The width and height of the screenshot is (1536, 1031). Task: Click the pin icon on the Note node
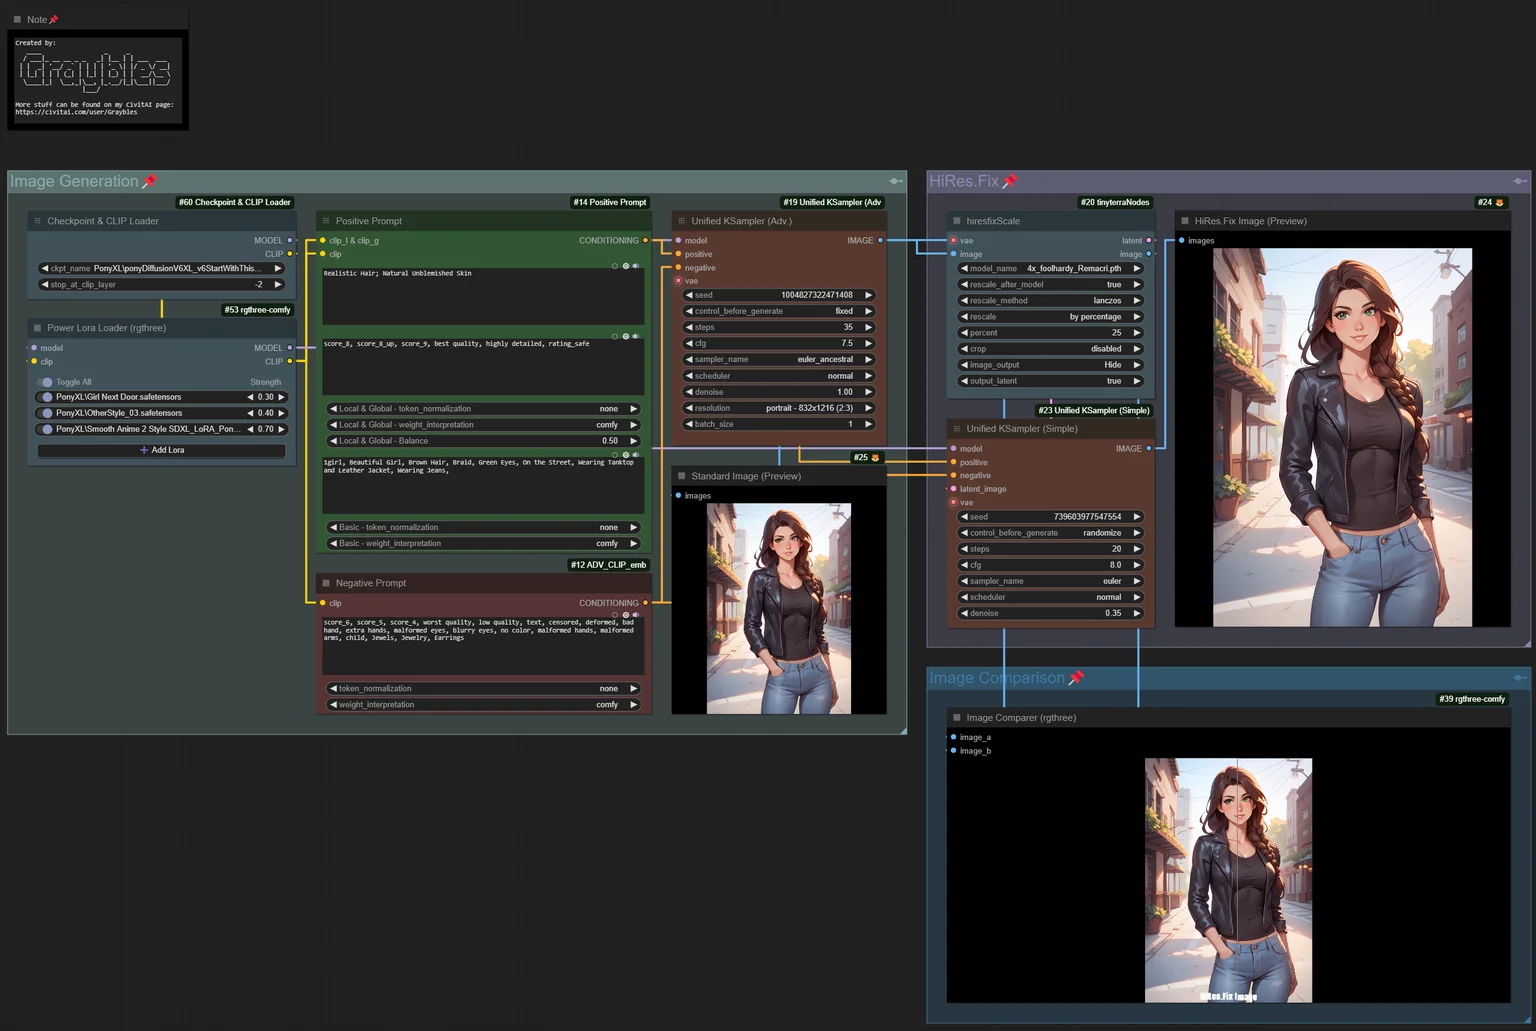tap(54, 20)
